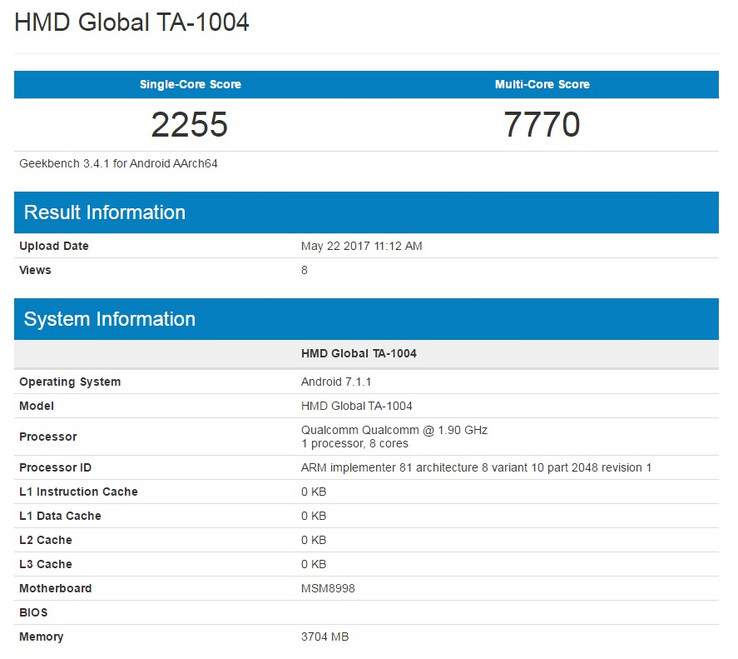This screenshot has width=738, height=659.
Task: Select the Motherboard label
Action: click(x=55, y=588)
